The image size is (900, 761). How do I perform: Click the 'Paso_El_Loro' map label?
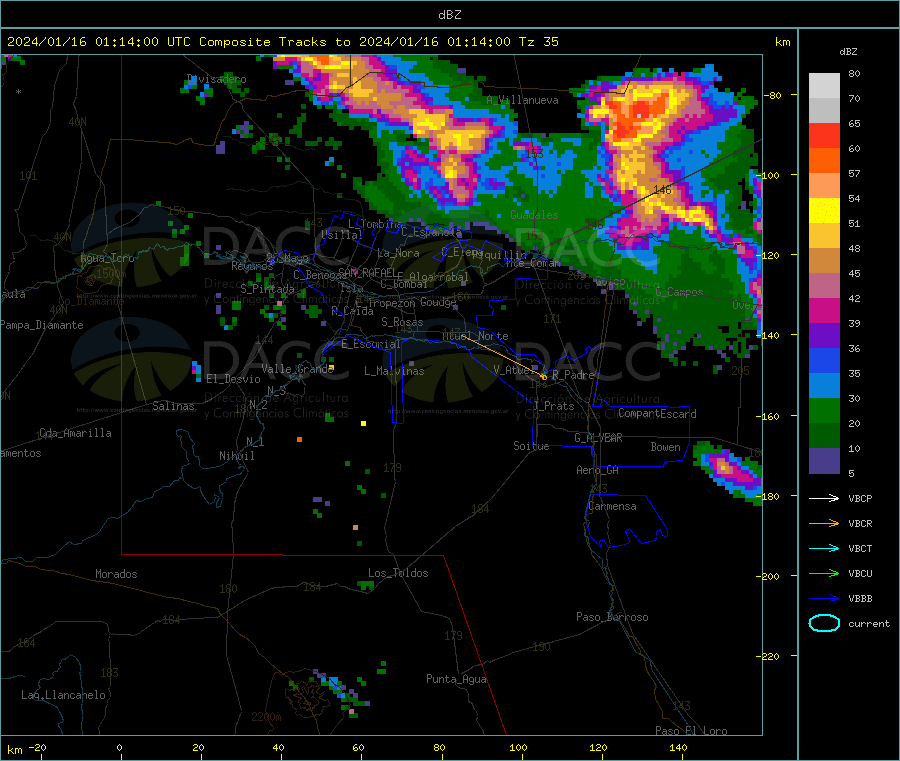click(x=691, y=731)
